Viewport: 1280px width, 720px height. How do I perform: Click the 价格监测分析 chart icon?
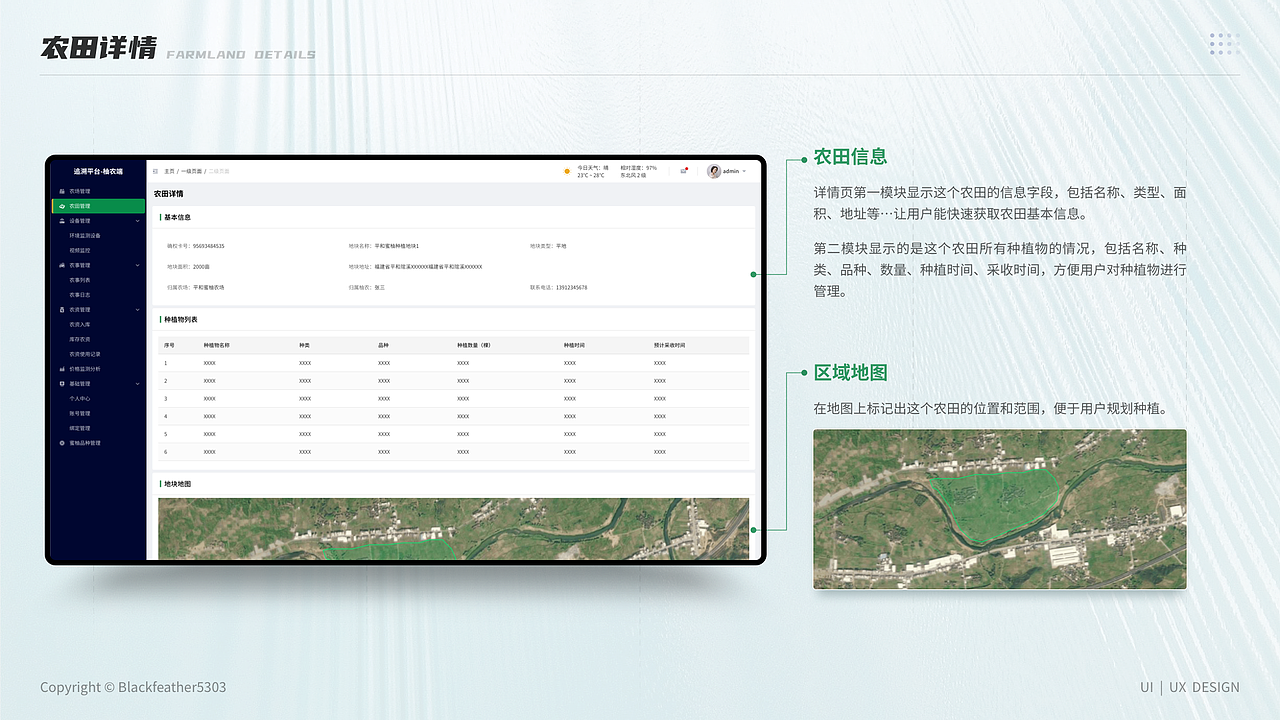(62, 369)
